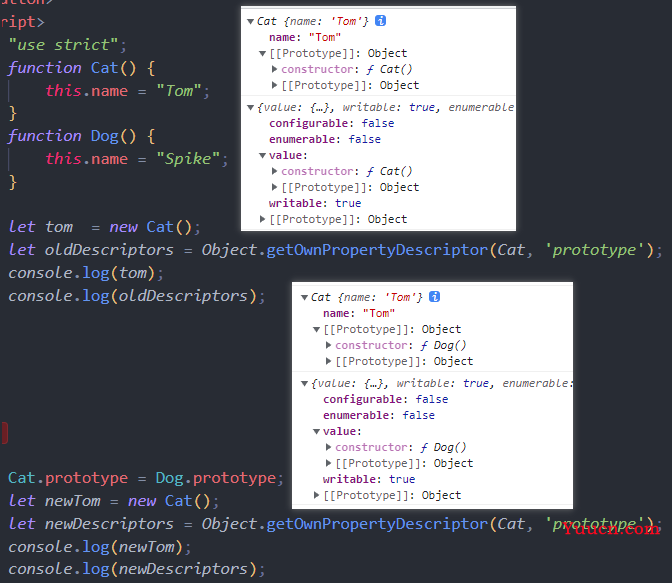Screen dimensions: 672x583
Task: Click the 'let newDescriptors' declaration line
Action: [335, 524]
